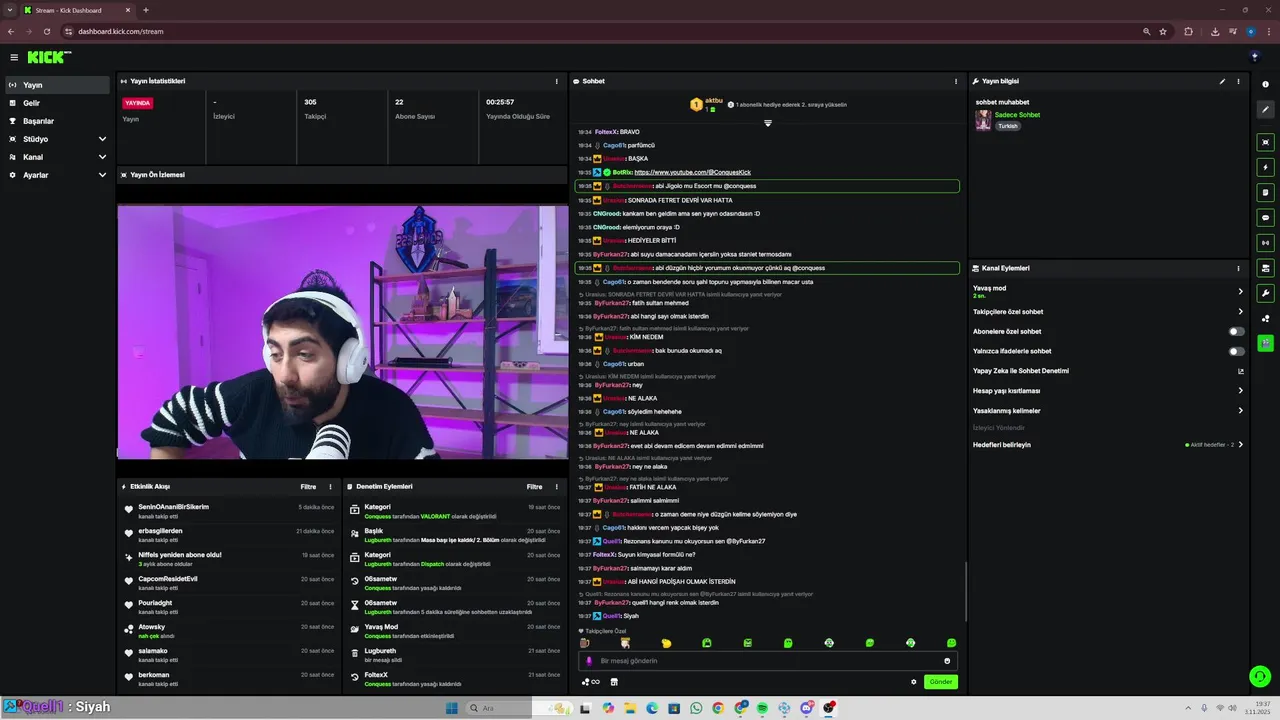The width and height of the screenshot is (1280, 720).
Task: Open Discord from the taskbar
Action: (x=807, y=708)
